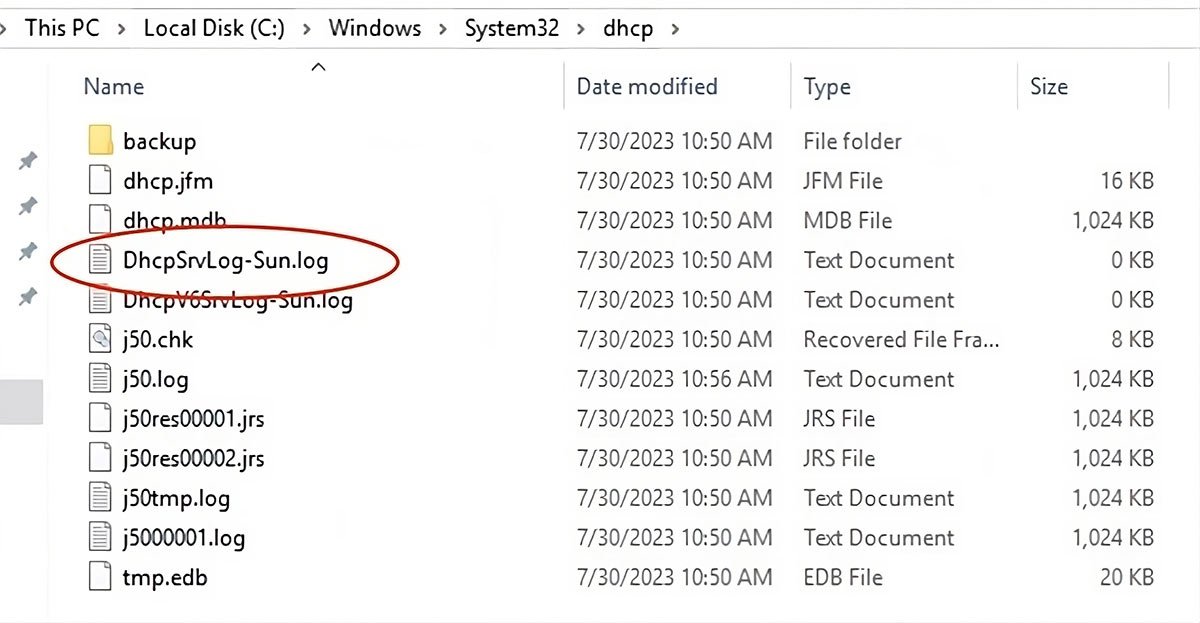Viewport: 1200px width, 623px height.
Task: Sort files by the Name column header
Action: (114, 87)
